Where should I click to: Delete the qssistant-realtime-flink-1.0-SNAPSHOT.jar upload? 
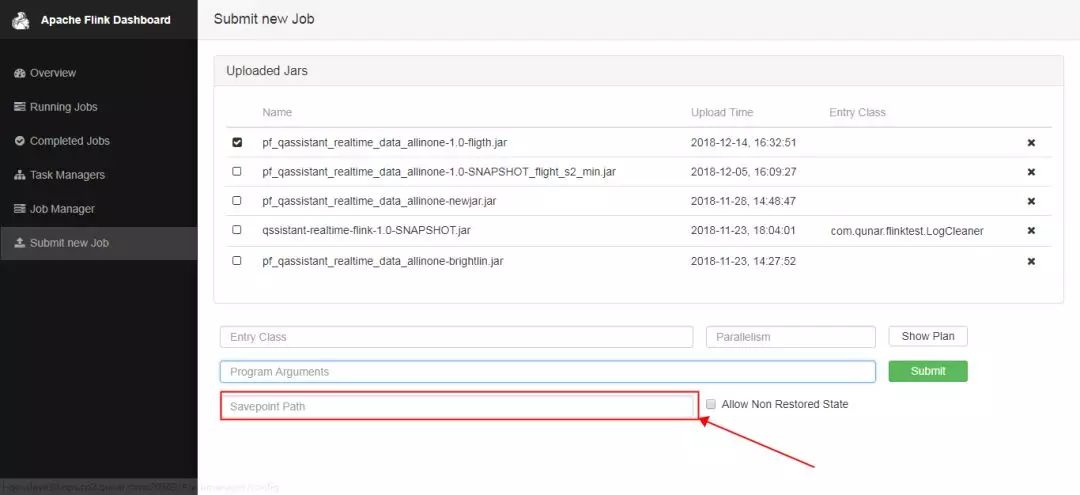click(1031, 231)
